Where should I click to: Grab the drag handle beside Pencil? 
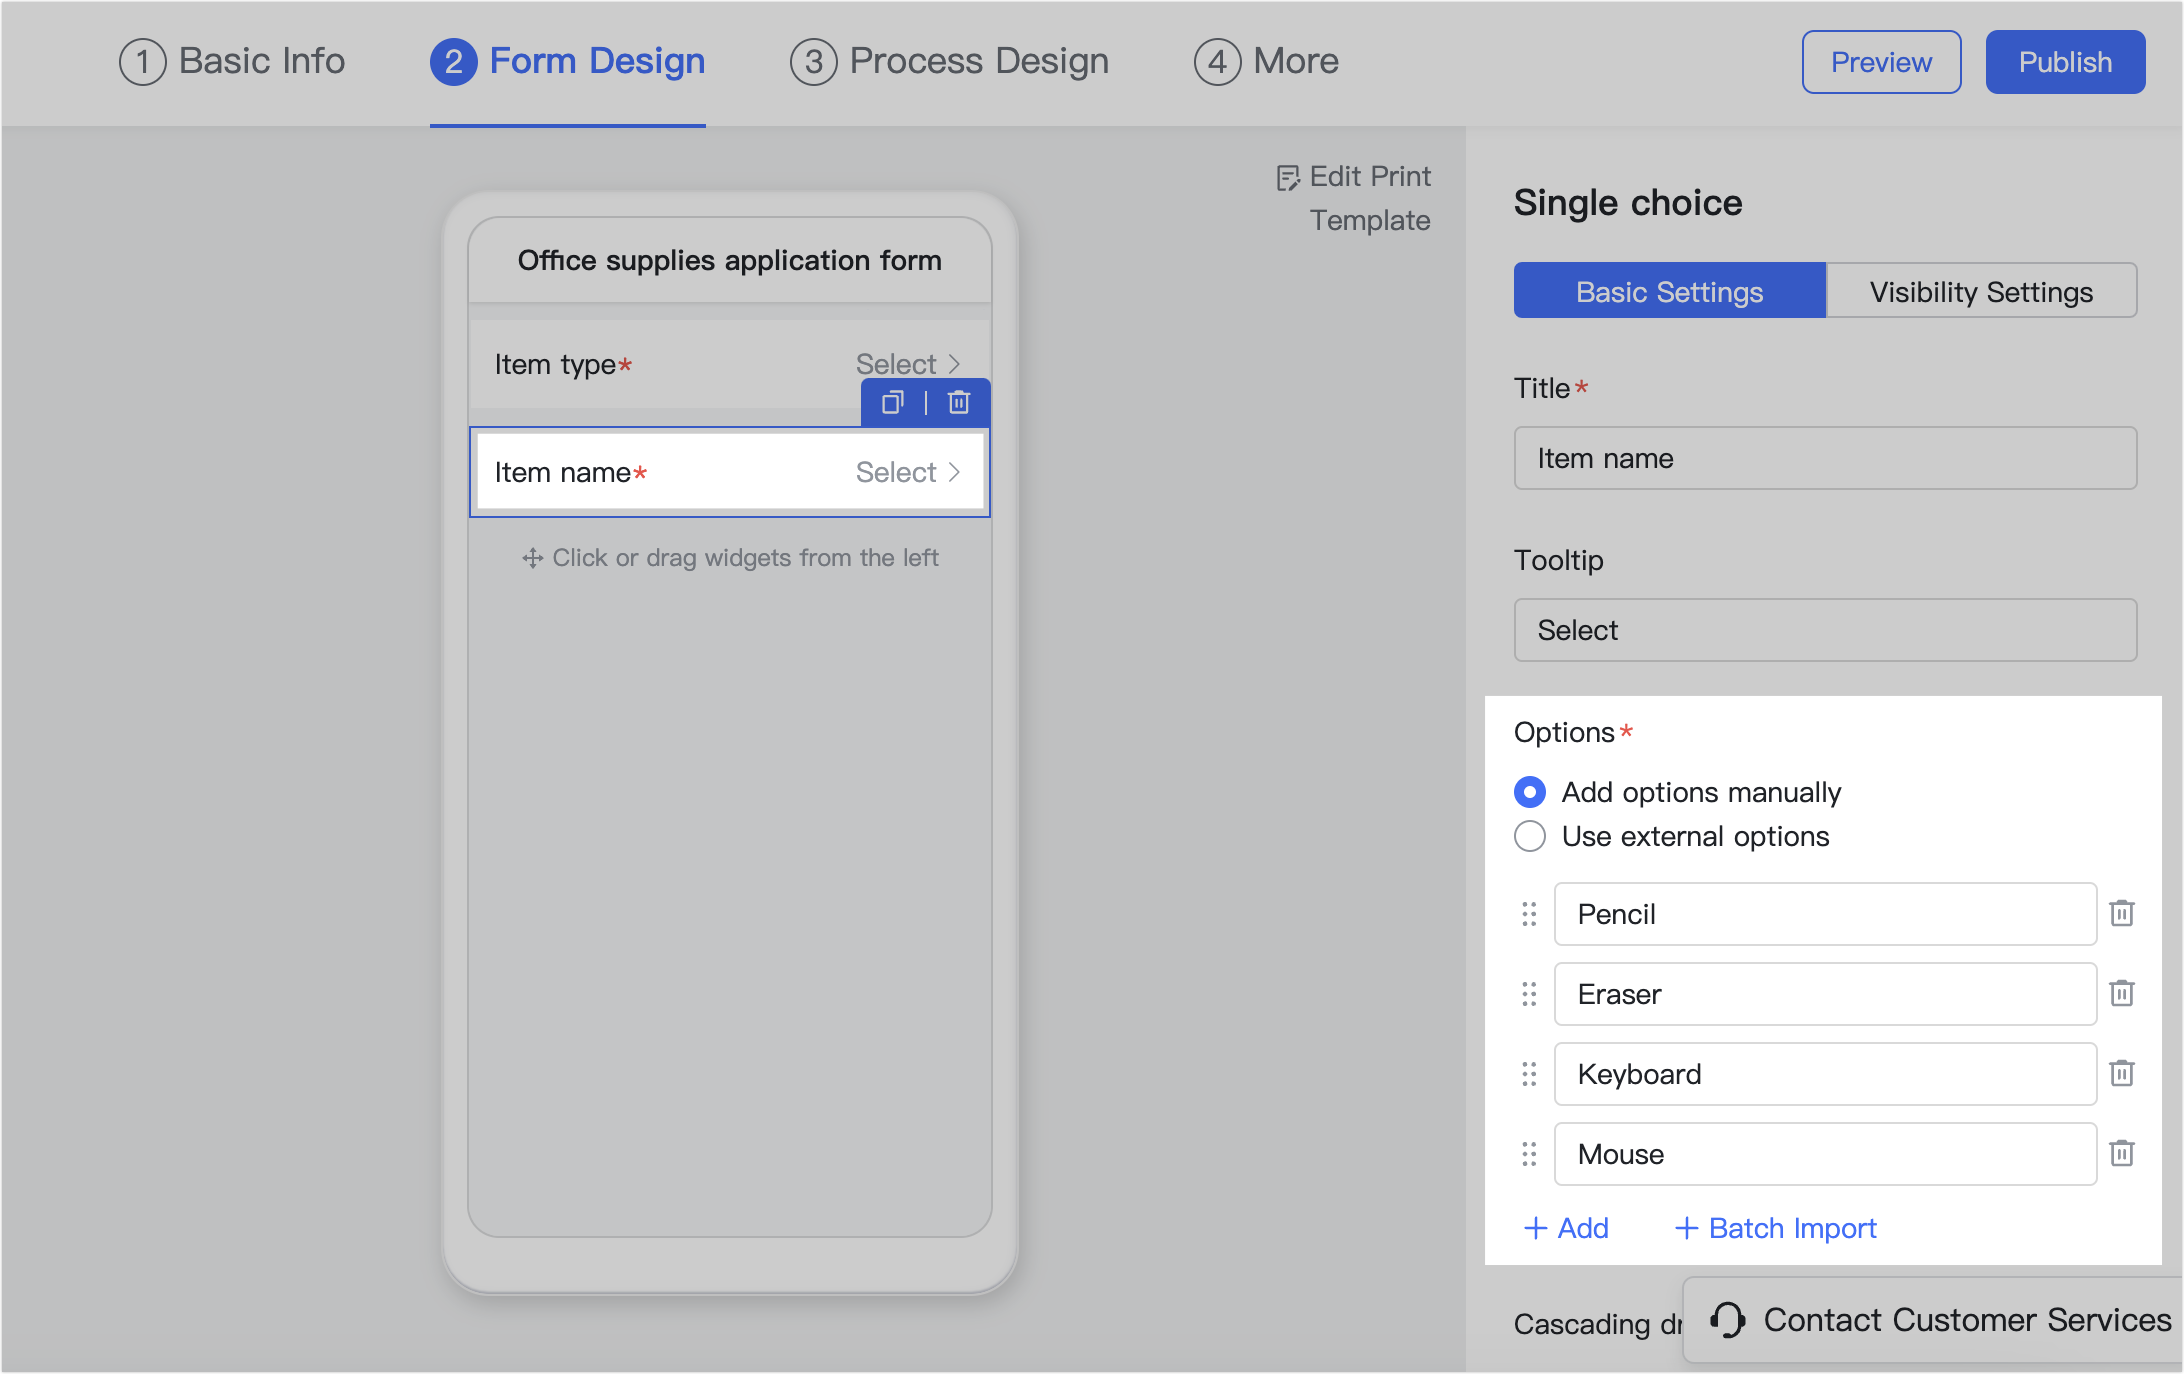(1528, 913)
